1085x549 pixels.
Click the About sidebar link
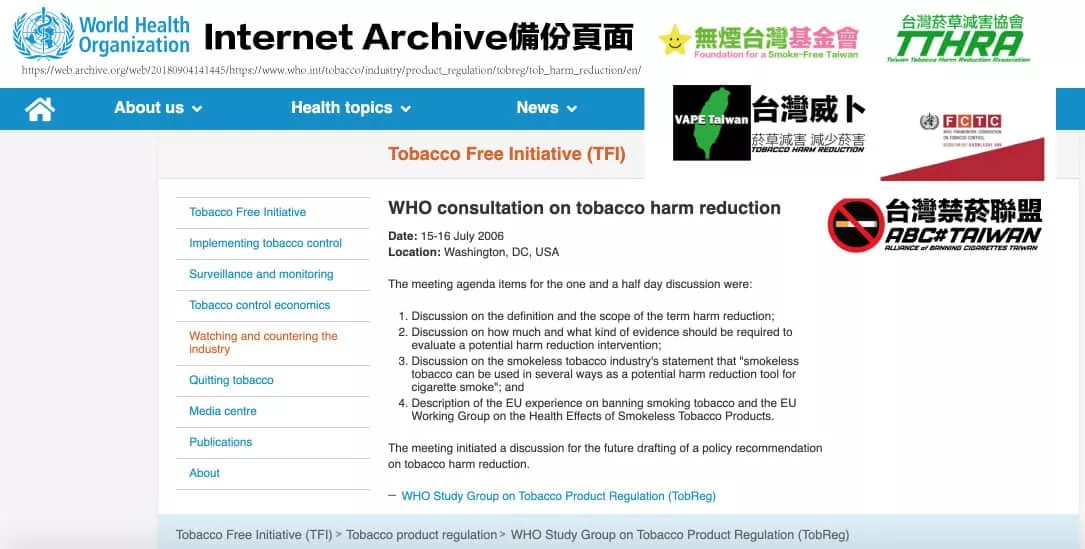pos(204,473)
